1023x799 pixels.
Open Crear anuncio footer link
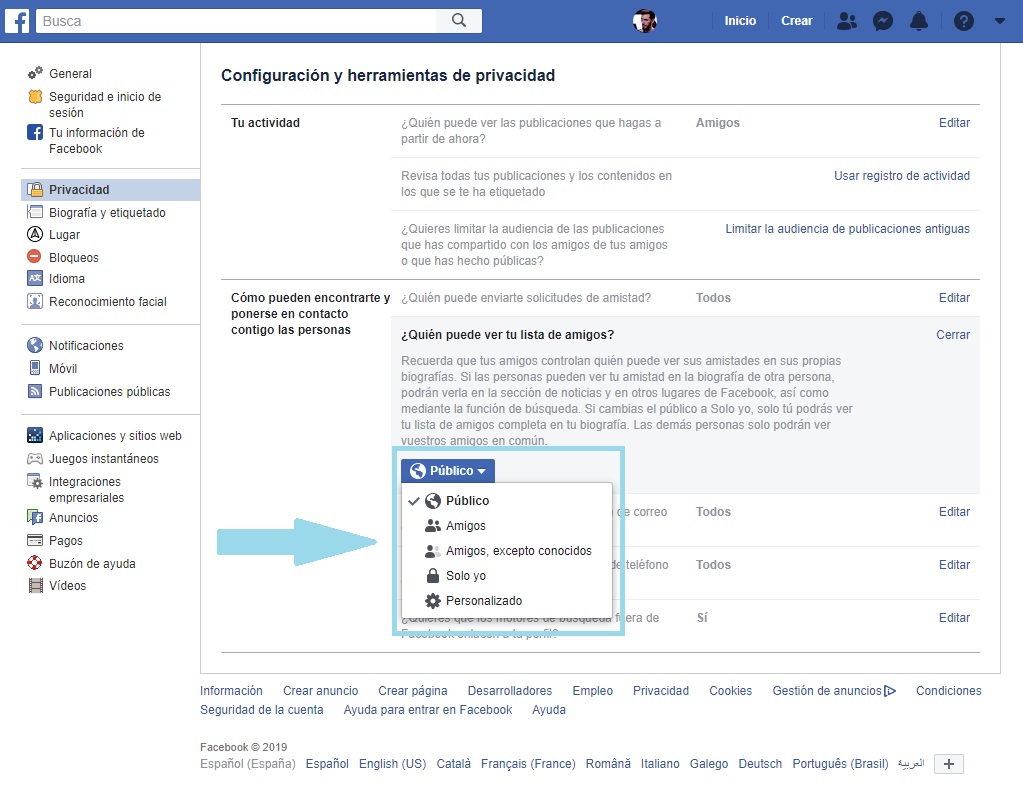(320, 691)
